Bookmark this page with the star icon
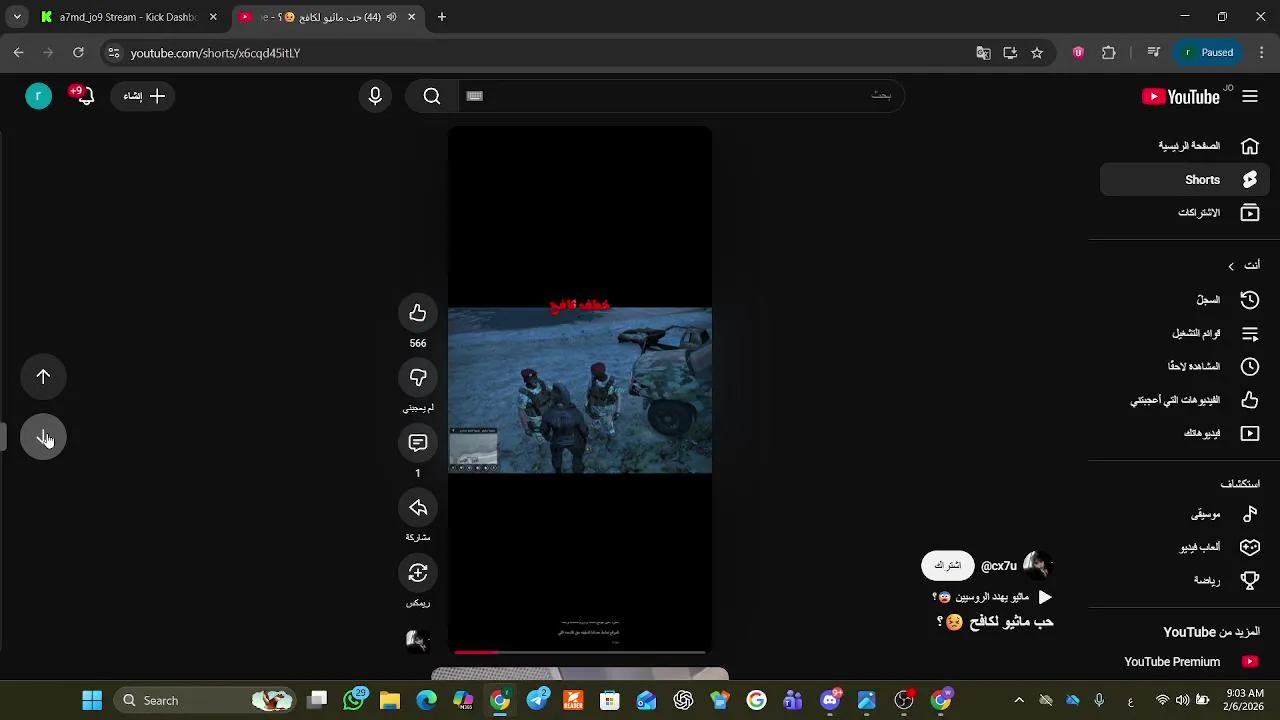This screenshot has height=720, width=1280. pos(1037,53)
